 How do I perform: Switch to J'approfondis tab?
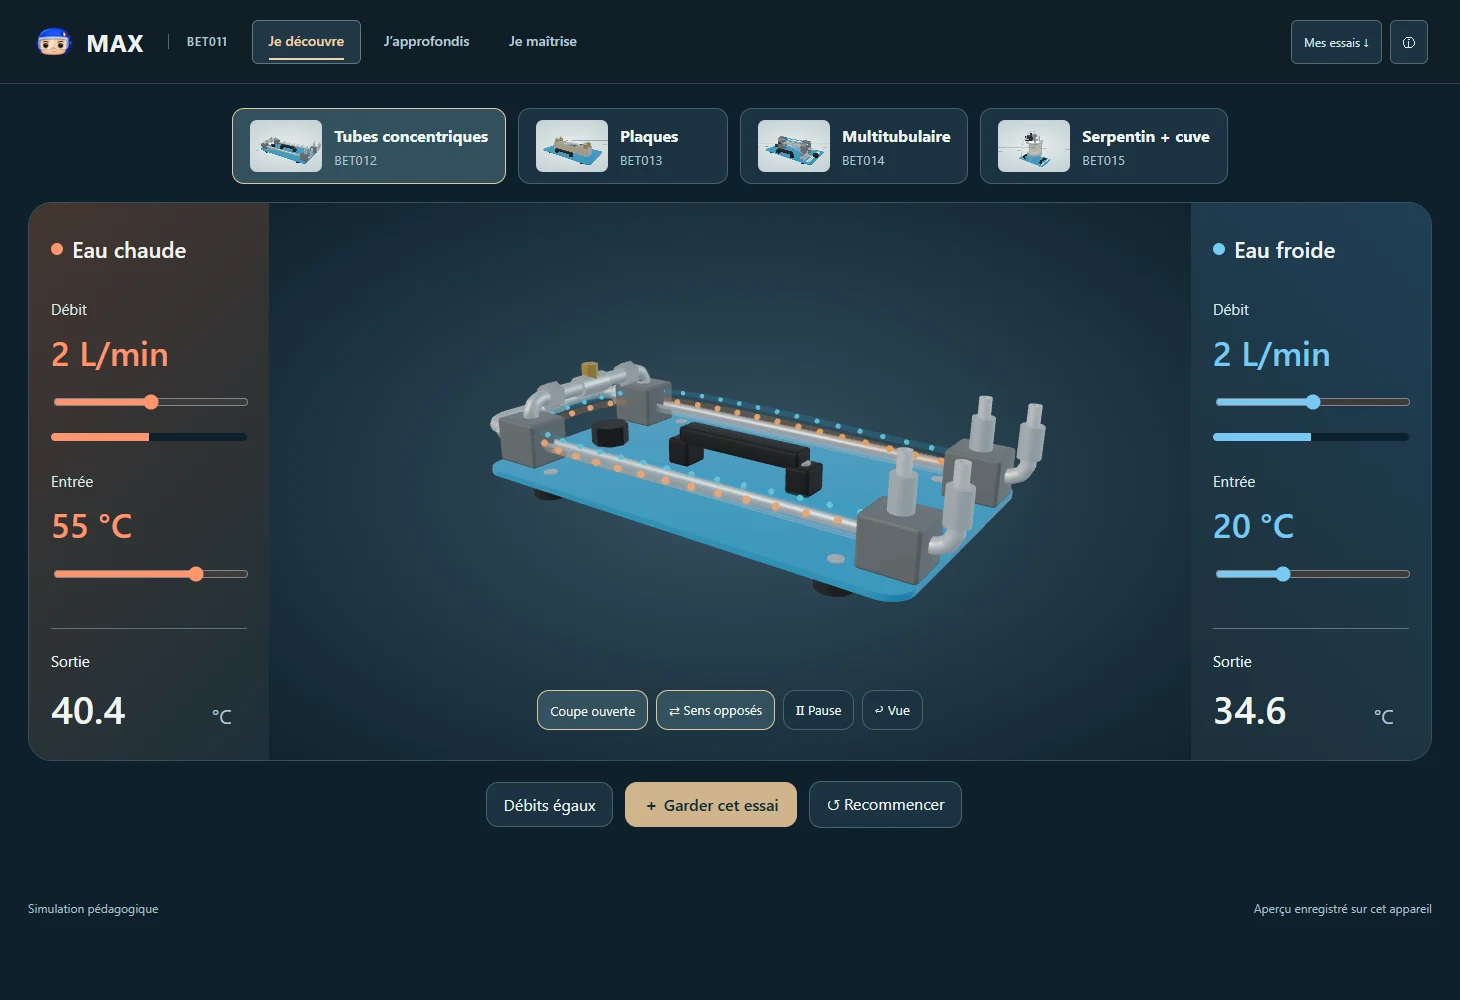(426, 42)
